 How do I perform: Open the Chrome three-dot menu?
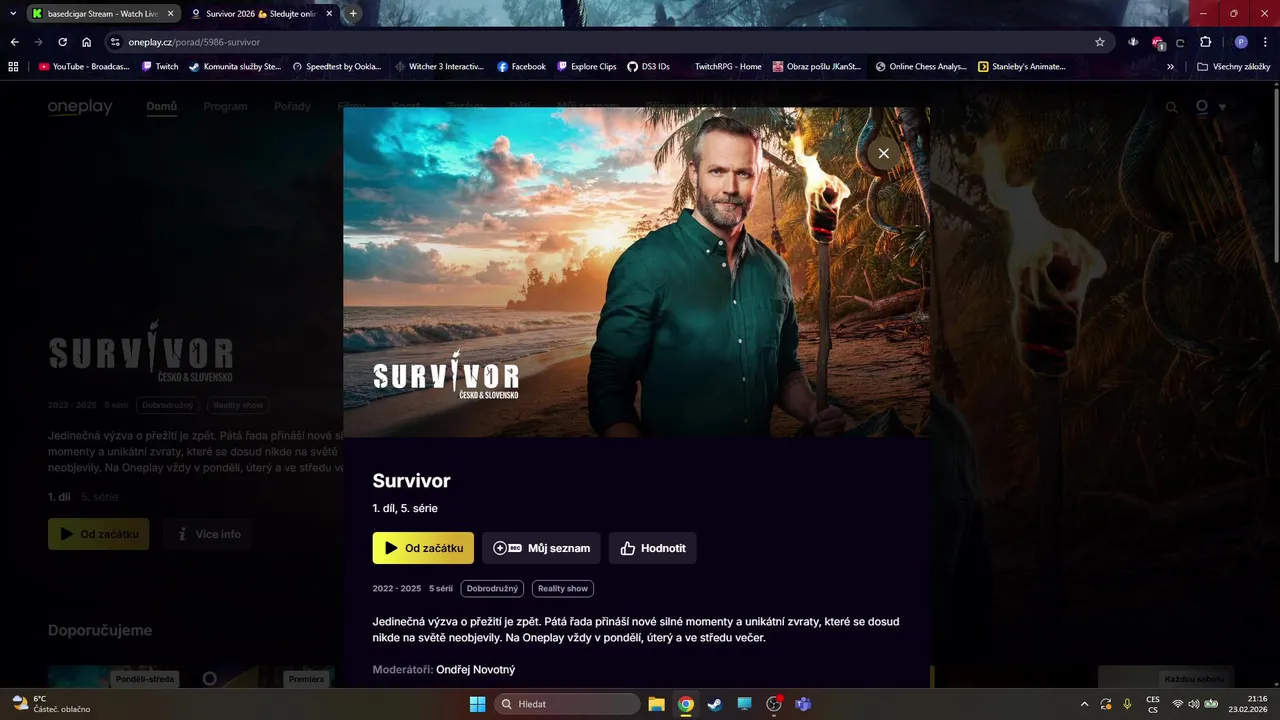1265,42
